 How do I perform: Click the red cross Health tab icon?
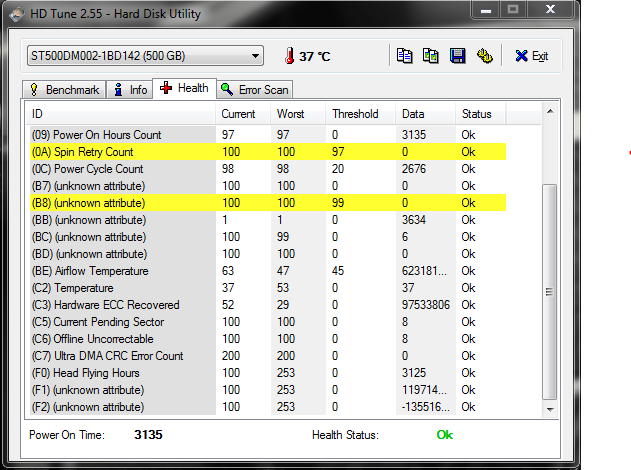click(x=166, y=88)
